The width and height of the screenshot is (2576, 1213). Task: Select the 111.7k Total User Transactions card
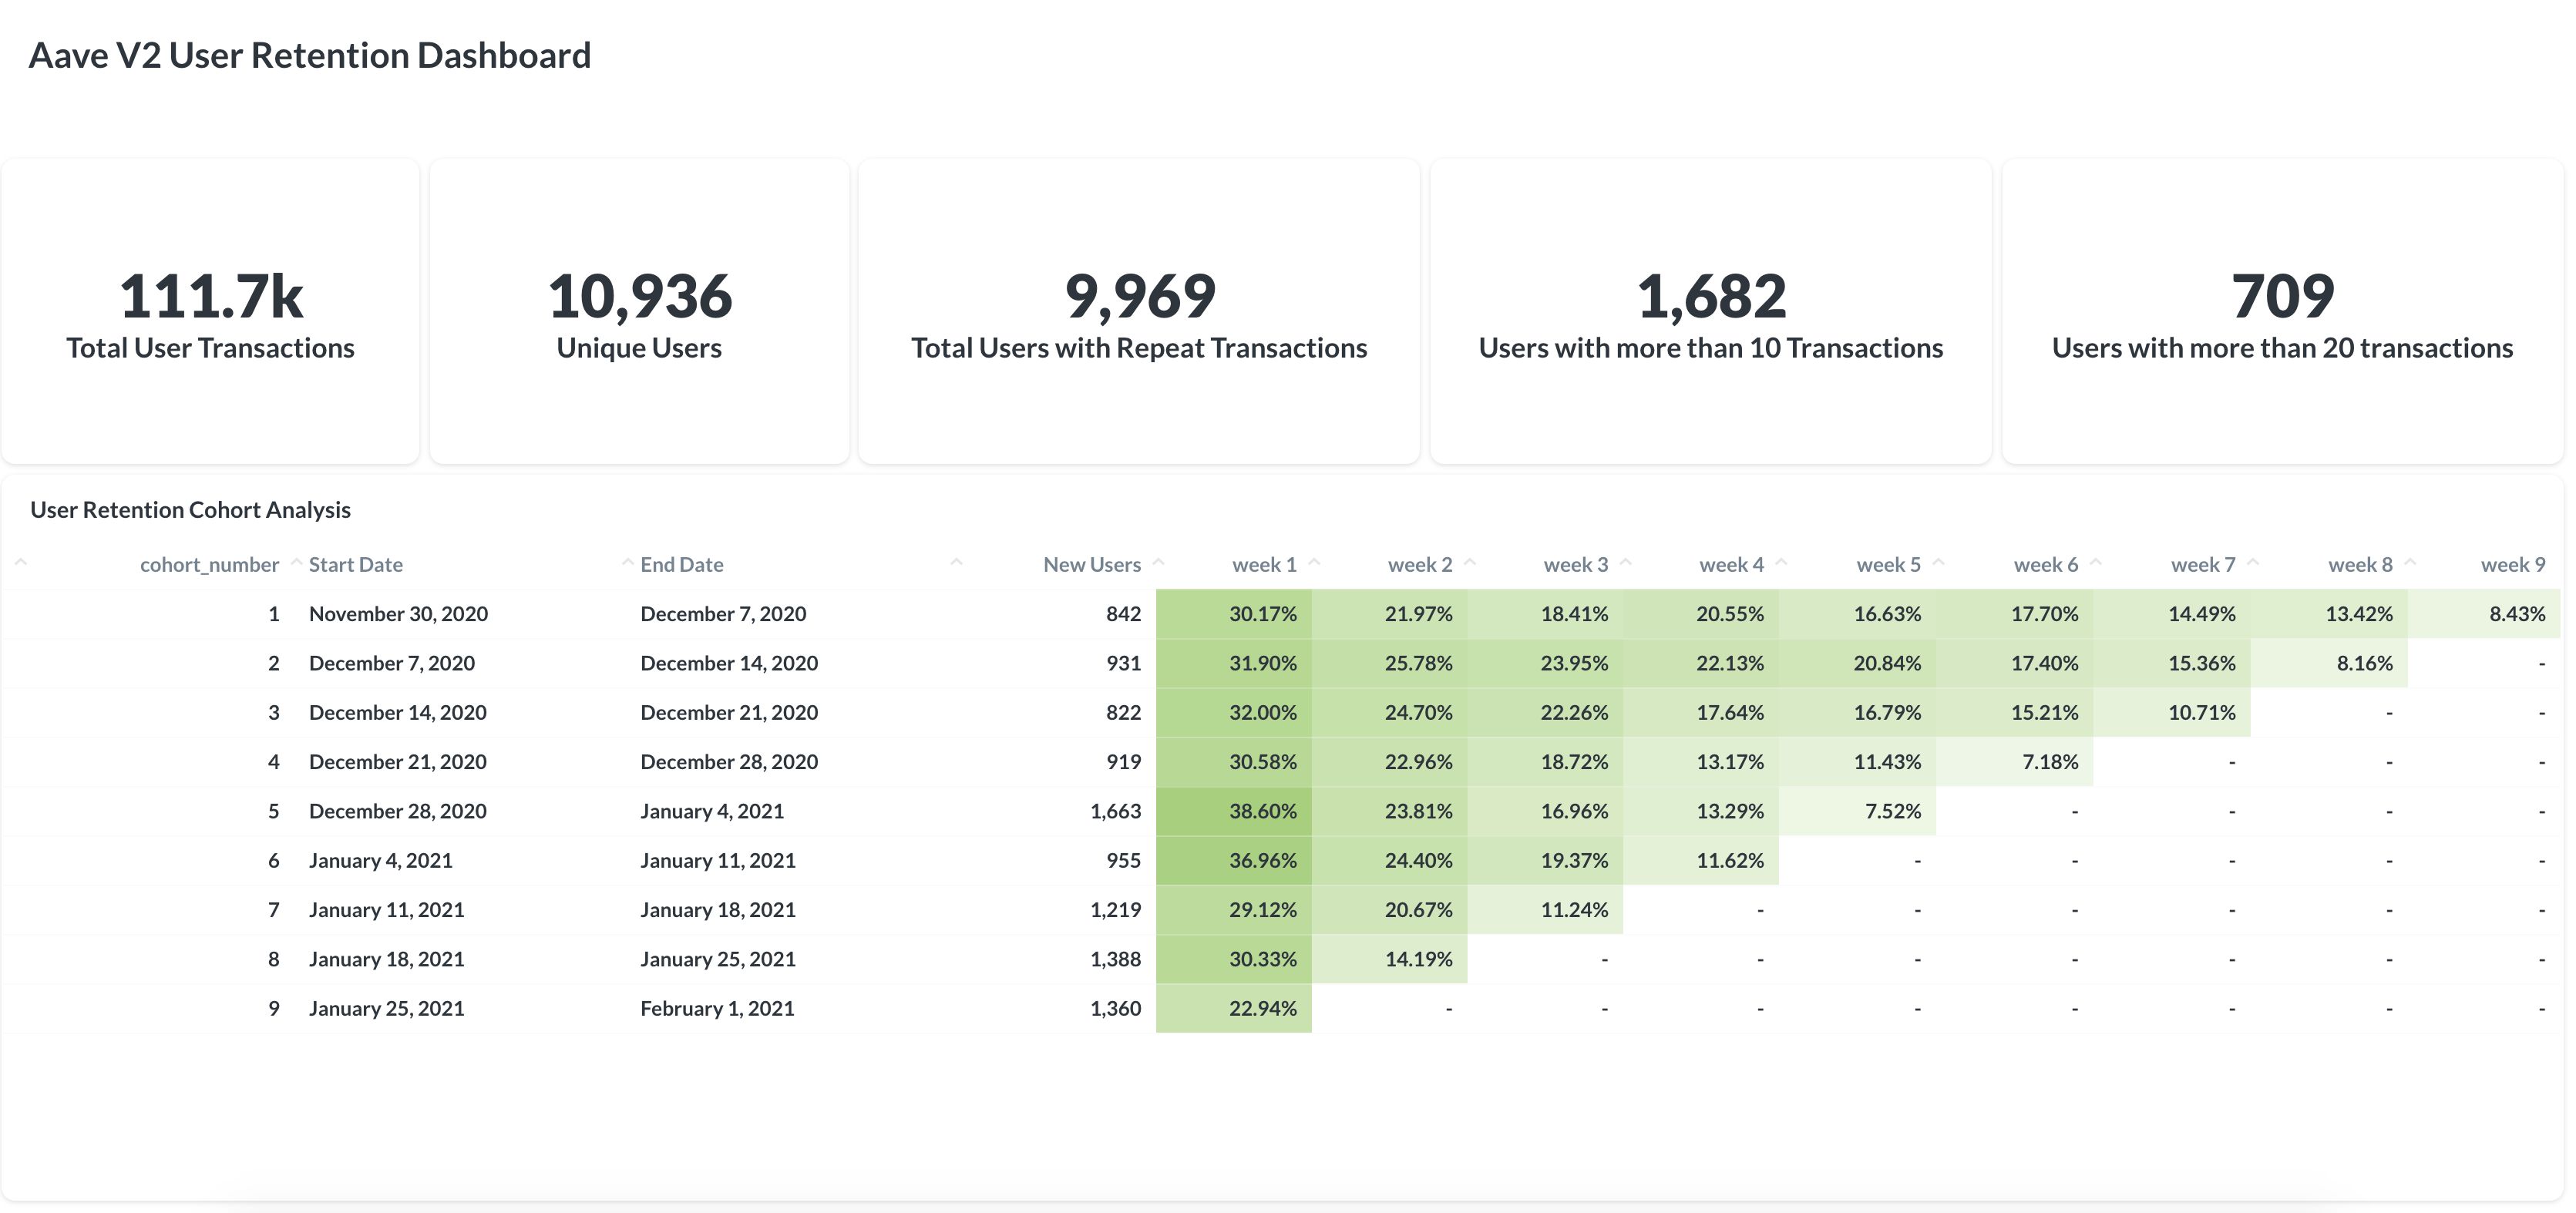click(x=210, y=311)
